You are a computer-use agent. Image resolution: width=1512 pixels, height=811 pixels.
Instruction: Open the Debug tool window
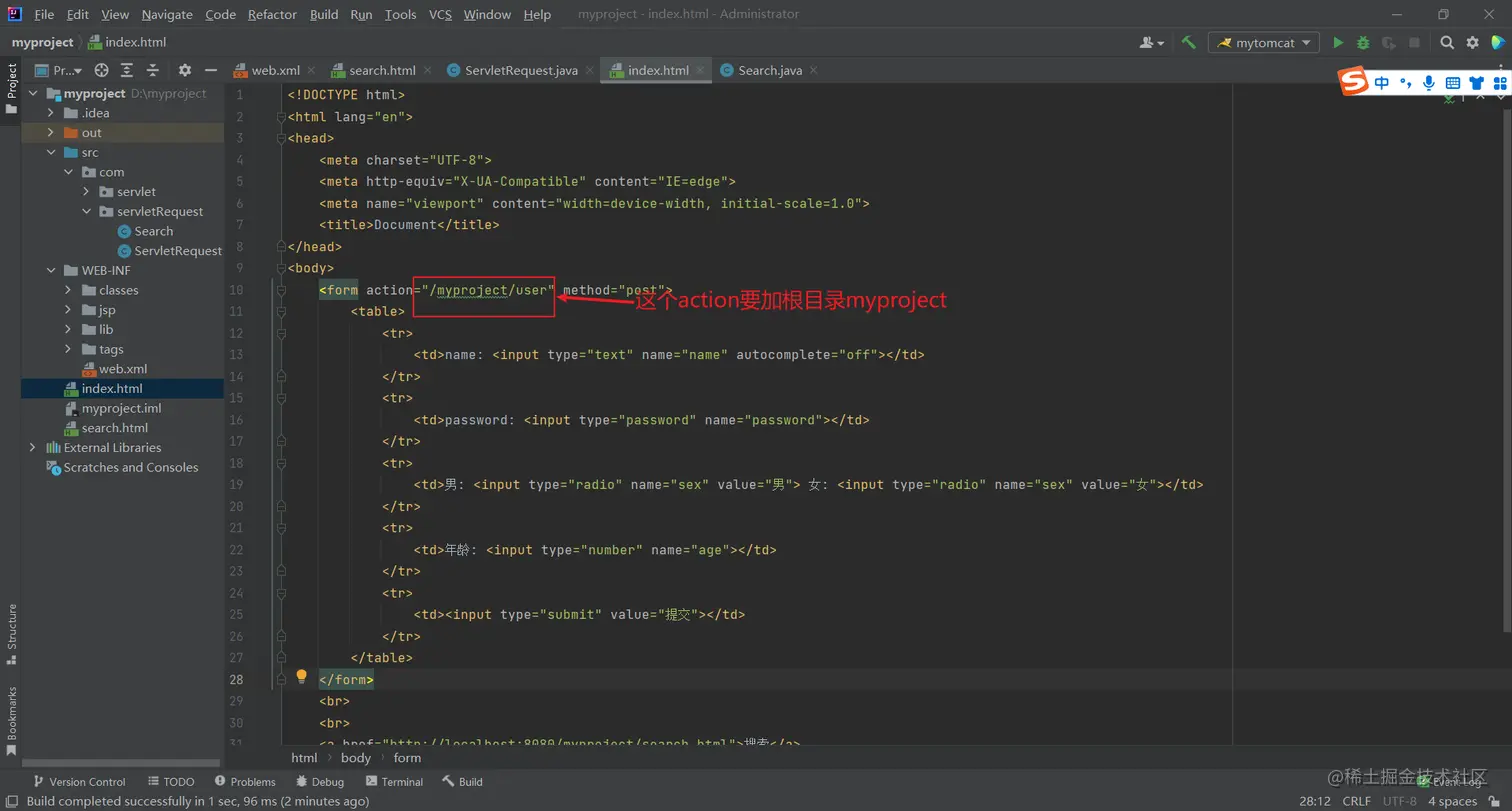319,782
